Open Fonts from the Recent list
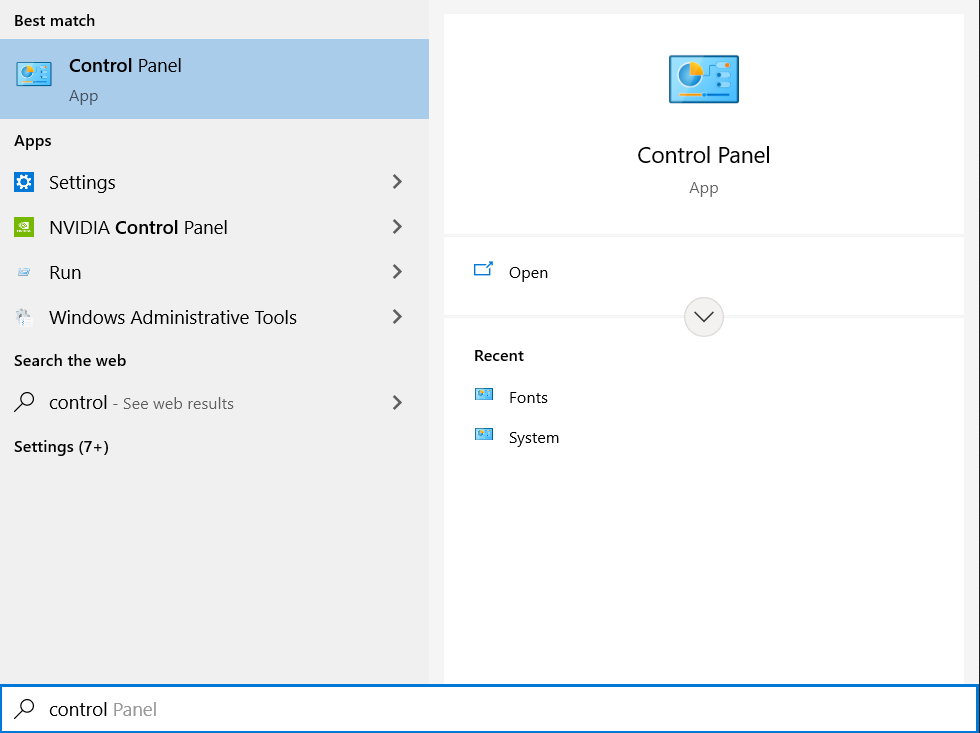The image size is (980, 733). (x=528, y=397)
